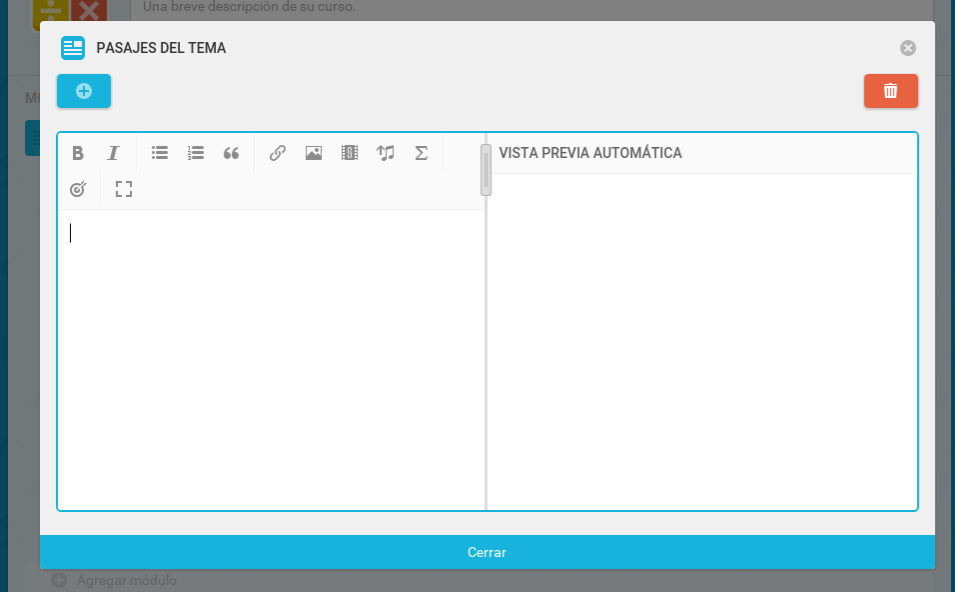Delete the passage with trash button

coord(890,91)
